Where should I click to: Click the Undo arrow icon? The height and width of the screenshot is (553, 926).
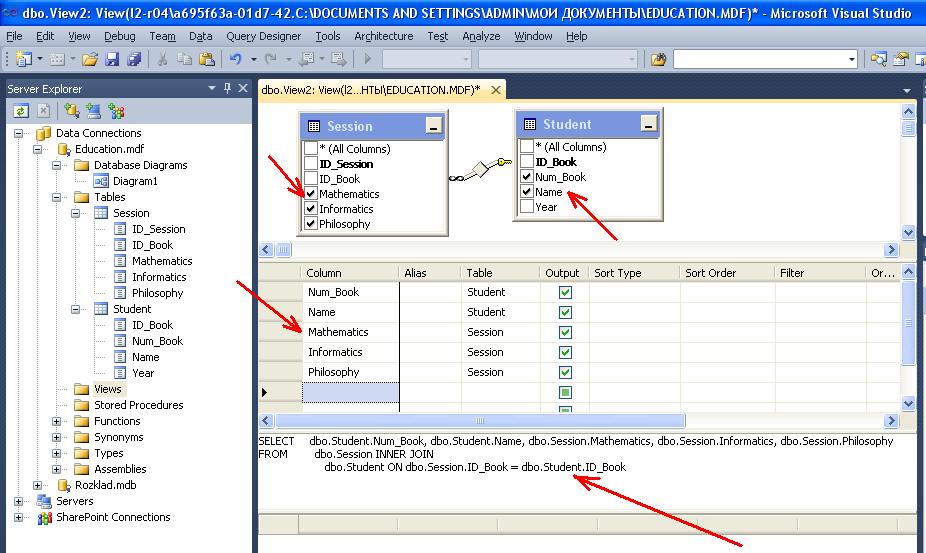236,59
